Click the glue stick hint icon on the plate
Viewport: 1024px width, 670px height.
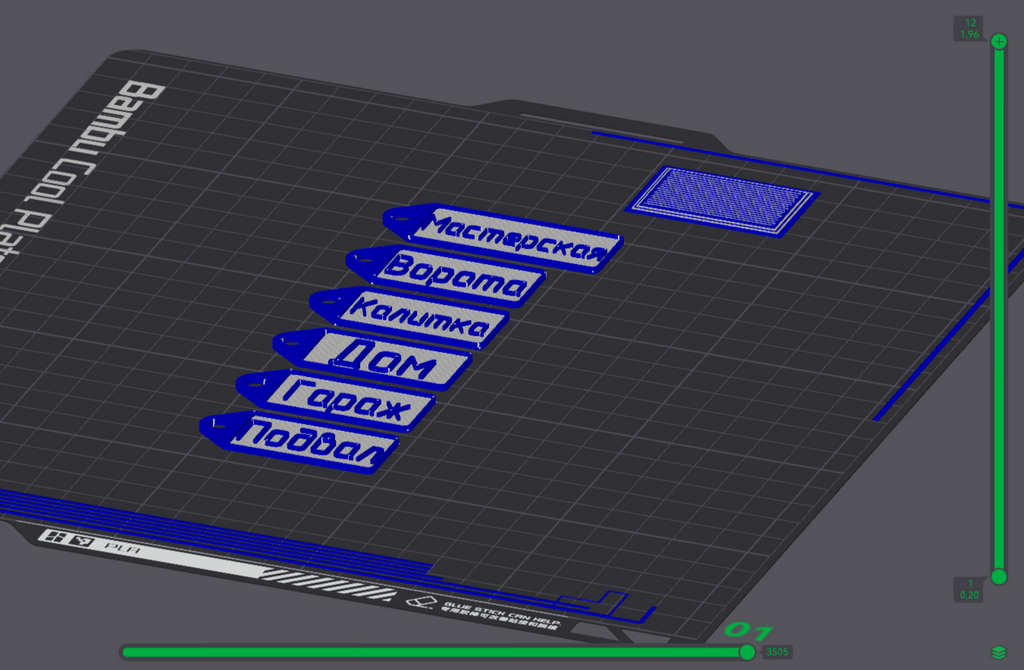point(421,601)
